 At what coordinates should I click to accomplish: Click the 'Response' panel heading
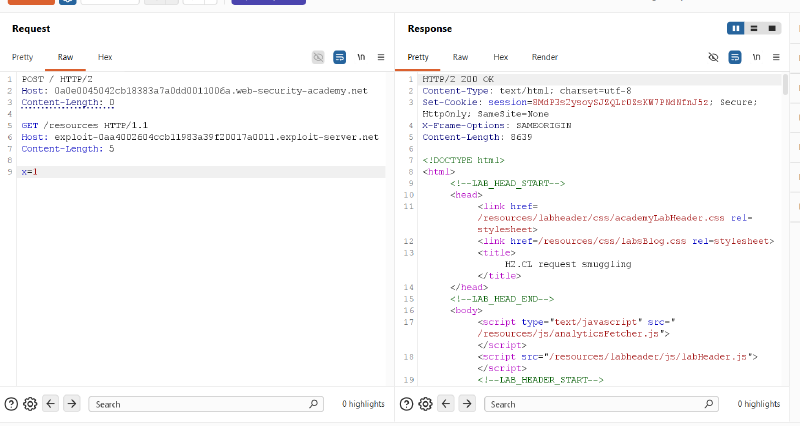coord(430,29)
